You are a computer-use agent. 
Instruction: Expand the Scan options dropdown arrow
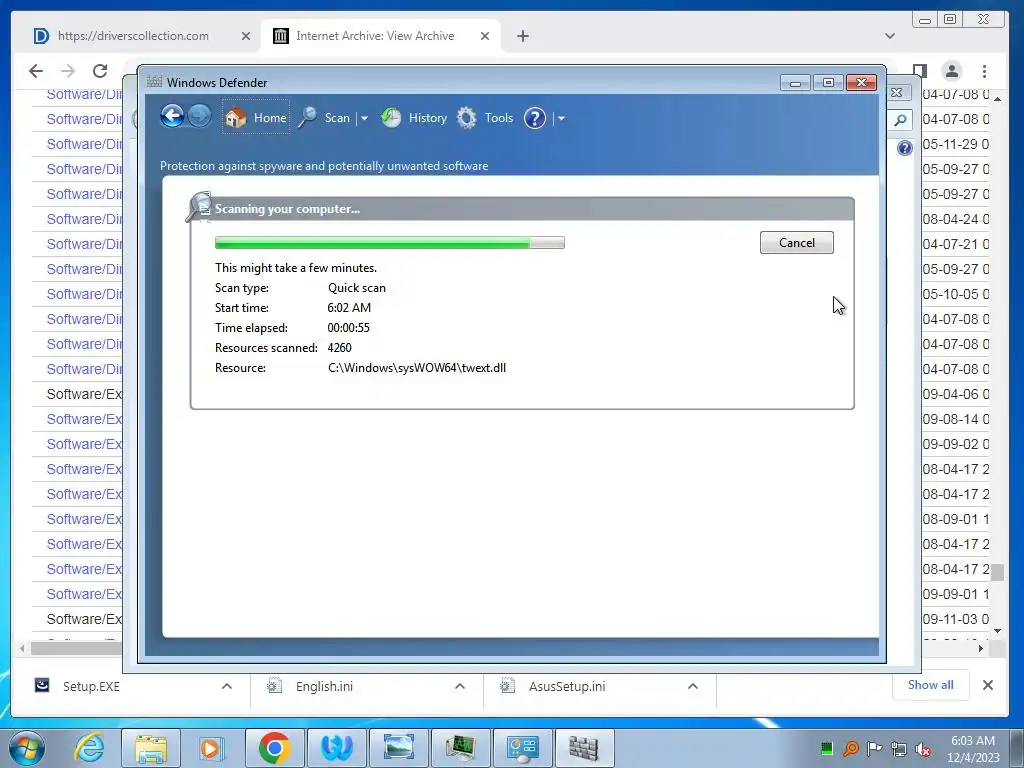[364, 119]
